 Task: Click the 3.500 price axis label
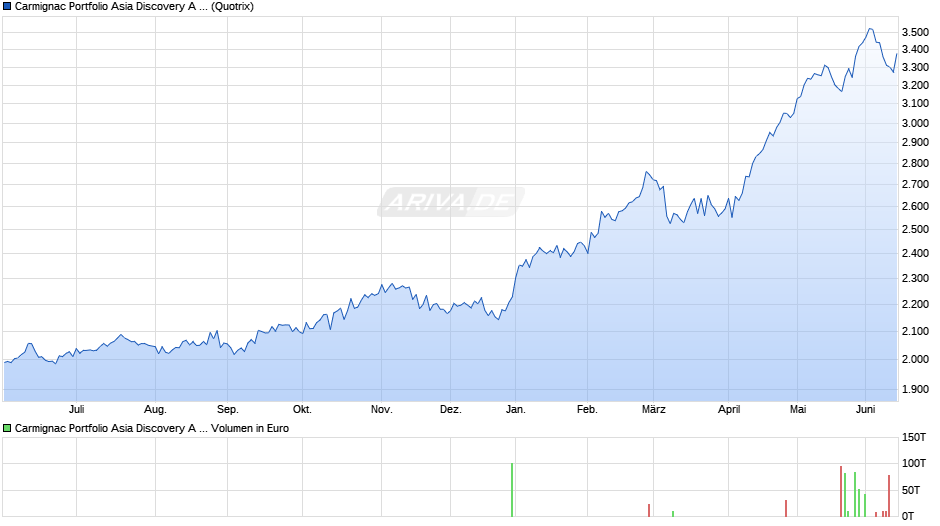pos(915,32)
